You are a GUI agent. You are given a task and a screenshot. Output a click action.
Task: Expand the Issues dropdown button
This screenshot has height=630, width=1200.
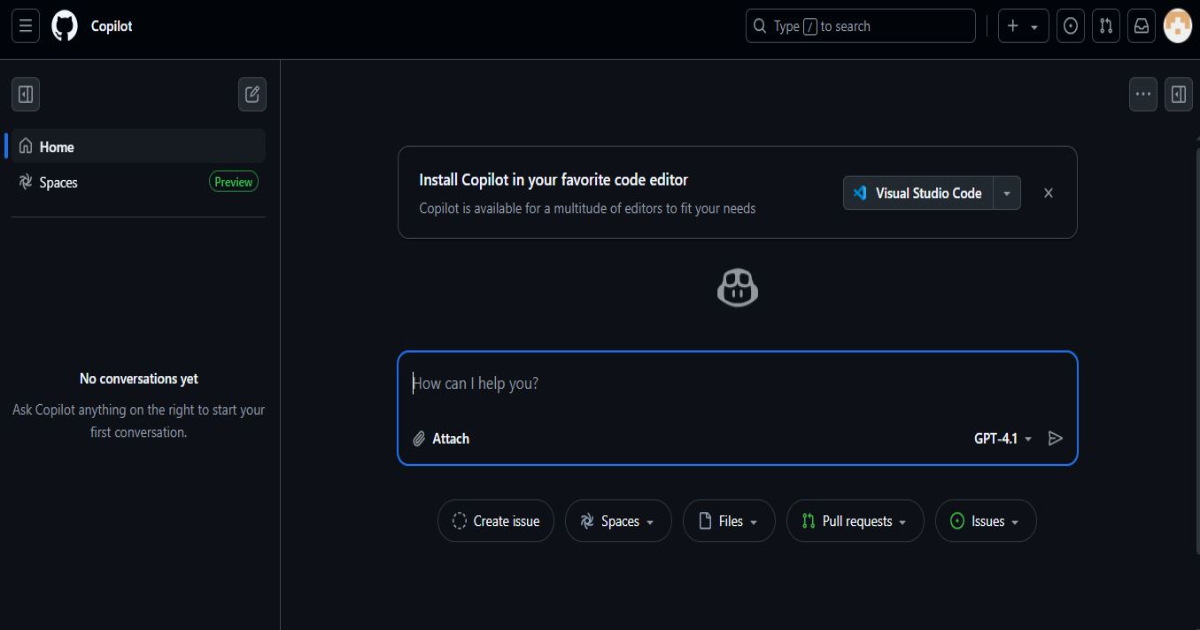tap(986, 521)
